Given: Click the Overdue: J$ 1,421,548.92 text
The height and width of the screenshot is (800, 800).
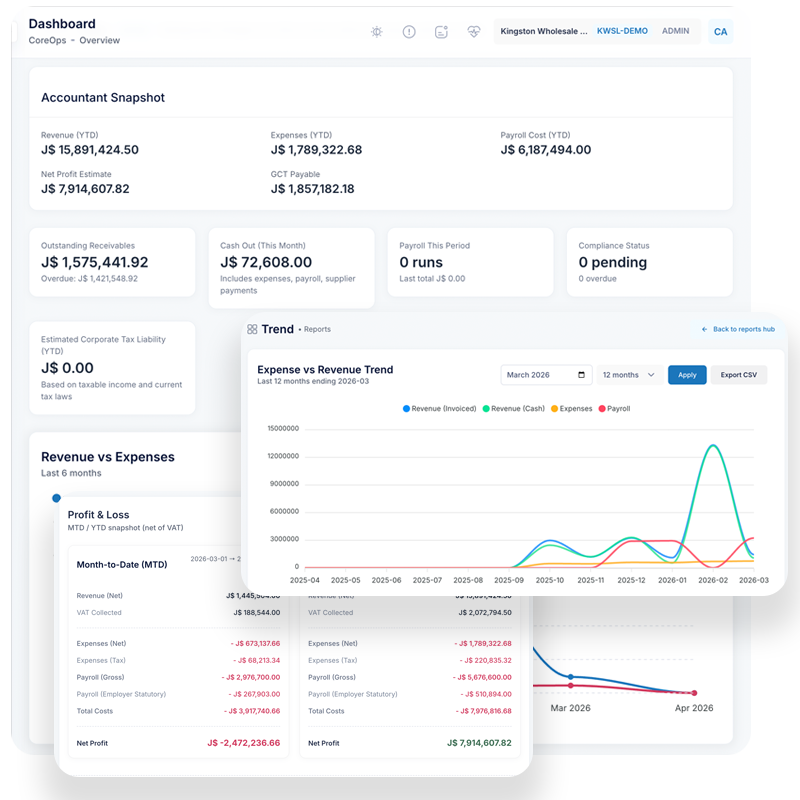Looking at the screenshot, I should [x=89, y=279].
